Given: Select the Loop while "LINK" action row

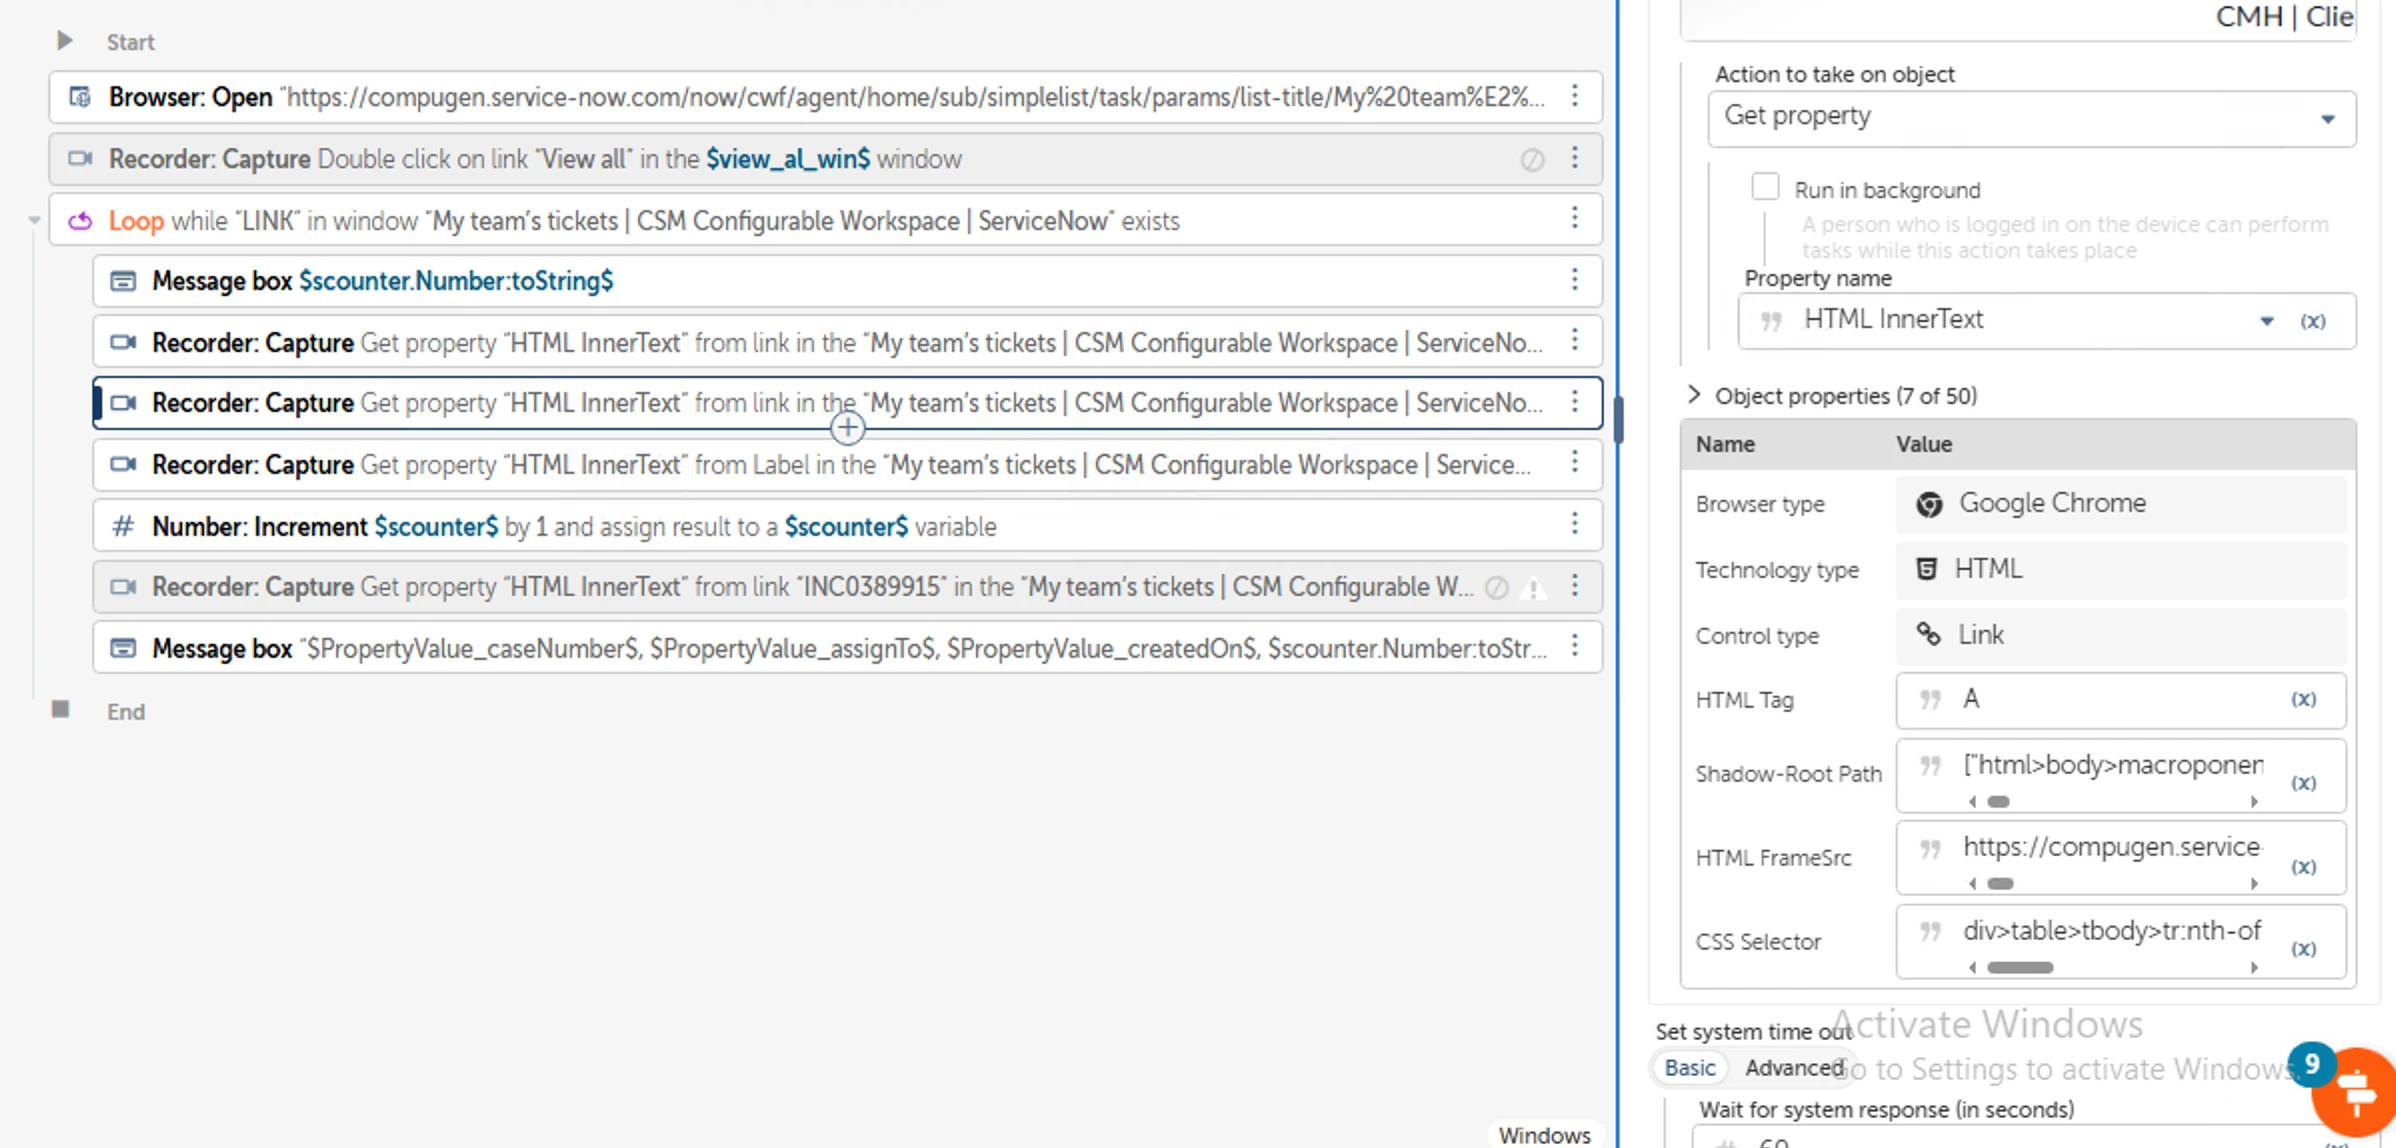Looking at the screenshot, I should click(825, 220).
